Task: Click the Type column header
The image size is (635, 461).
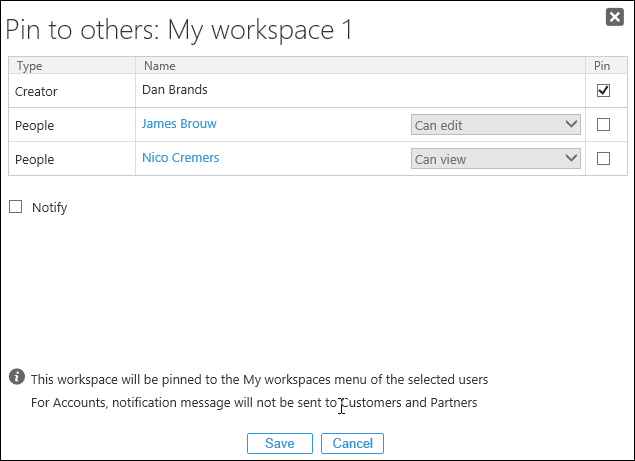Action: pos(30,66)
